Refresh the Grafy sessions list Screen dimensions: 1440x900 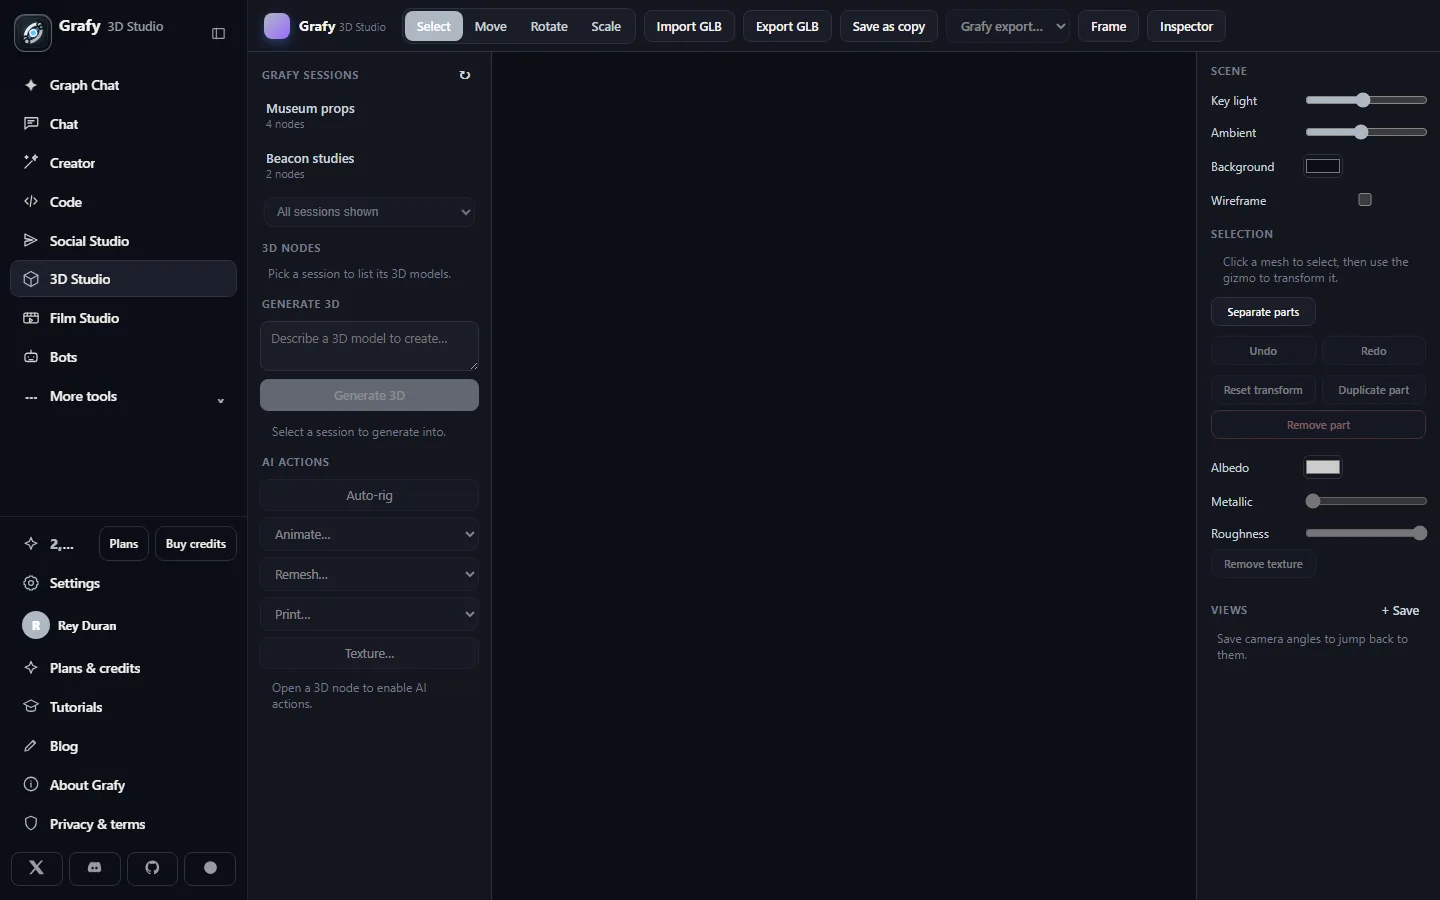[465, 75]
